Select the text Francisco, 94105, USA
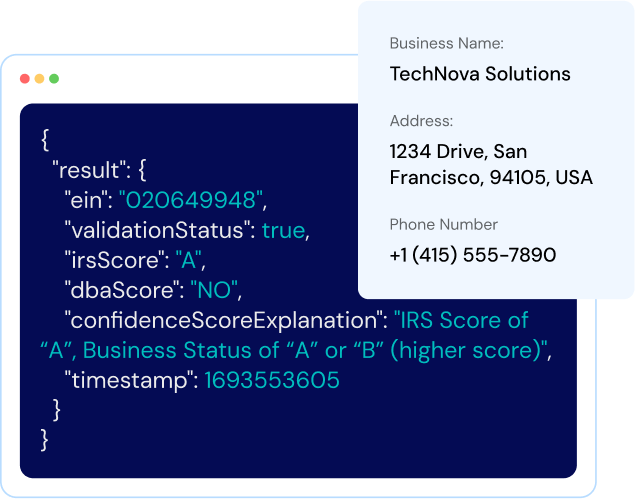635x499 pixels. (491, 177)
